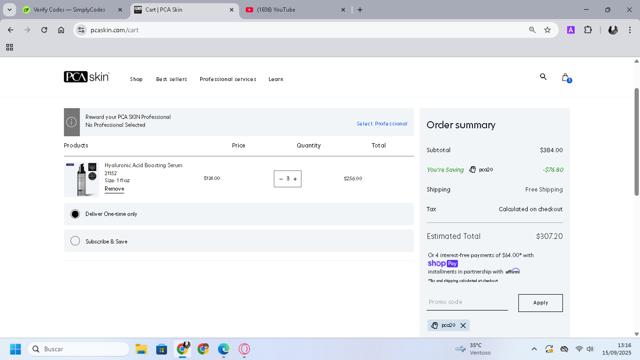Decrease quantity with minus button
Screen dimensions: 640x360
point(281,179)
